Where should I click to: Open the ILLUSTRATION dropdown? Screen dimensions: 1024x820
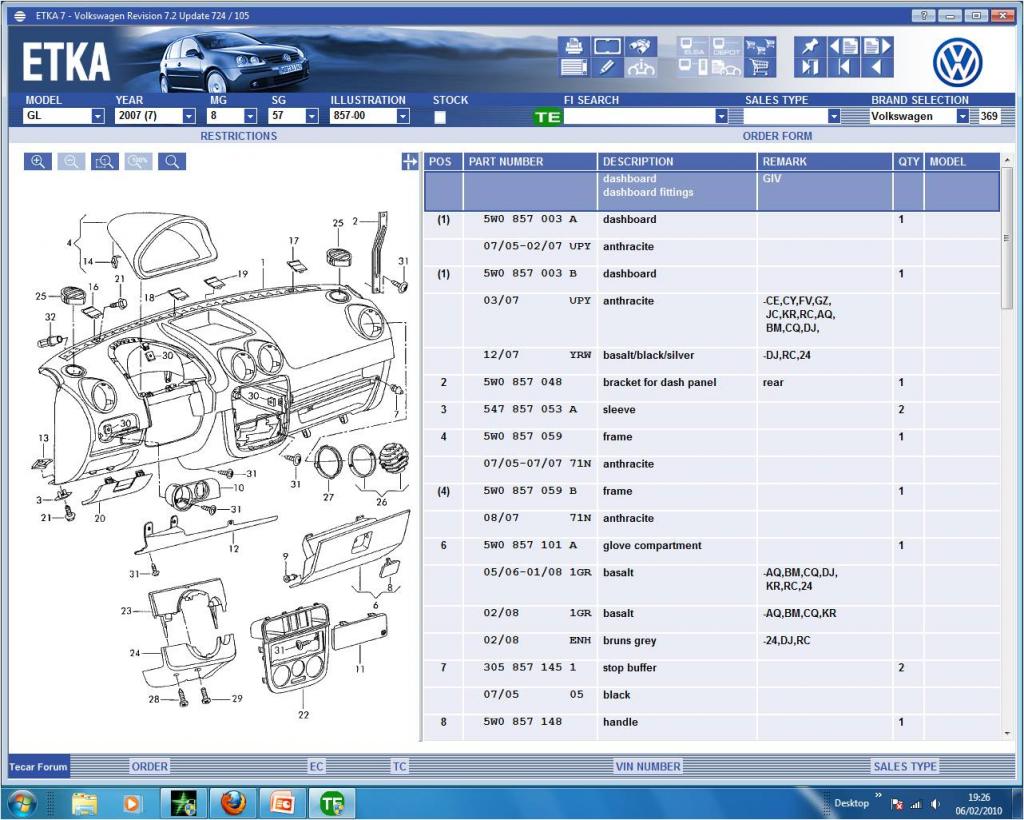click(403, 116)
